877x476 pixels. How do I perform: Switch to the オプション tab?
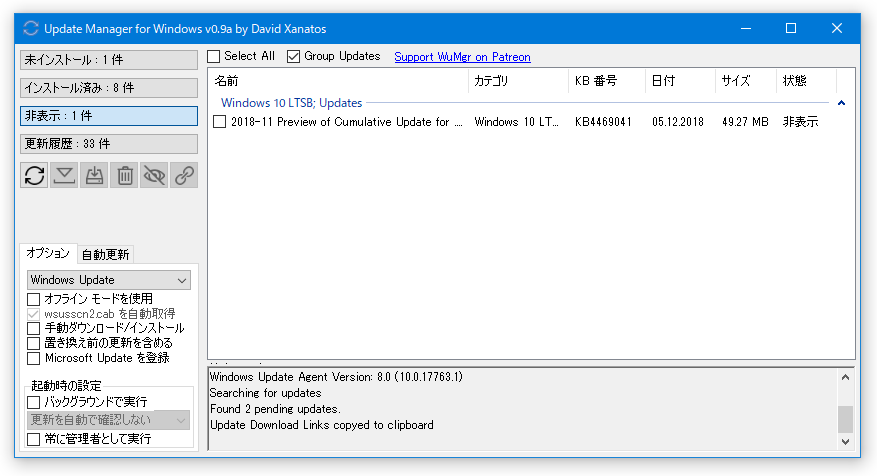(x=48, y=253)
